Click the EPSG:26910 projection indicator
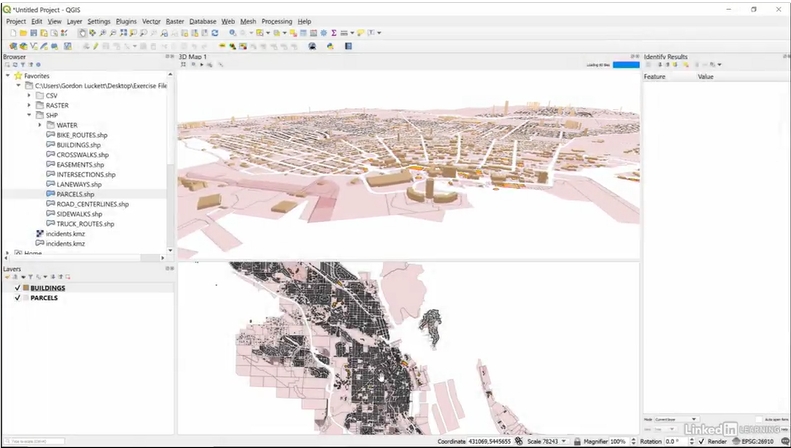The height and width of the screenshot is (448, 791). click(755, 441)
